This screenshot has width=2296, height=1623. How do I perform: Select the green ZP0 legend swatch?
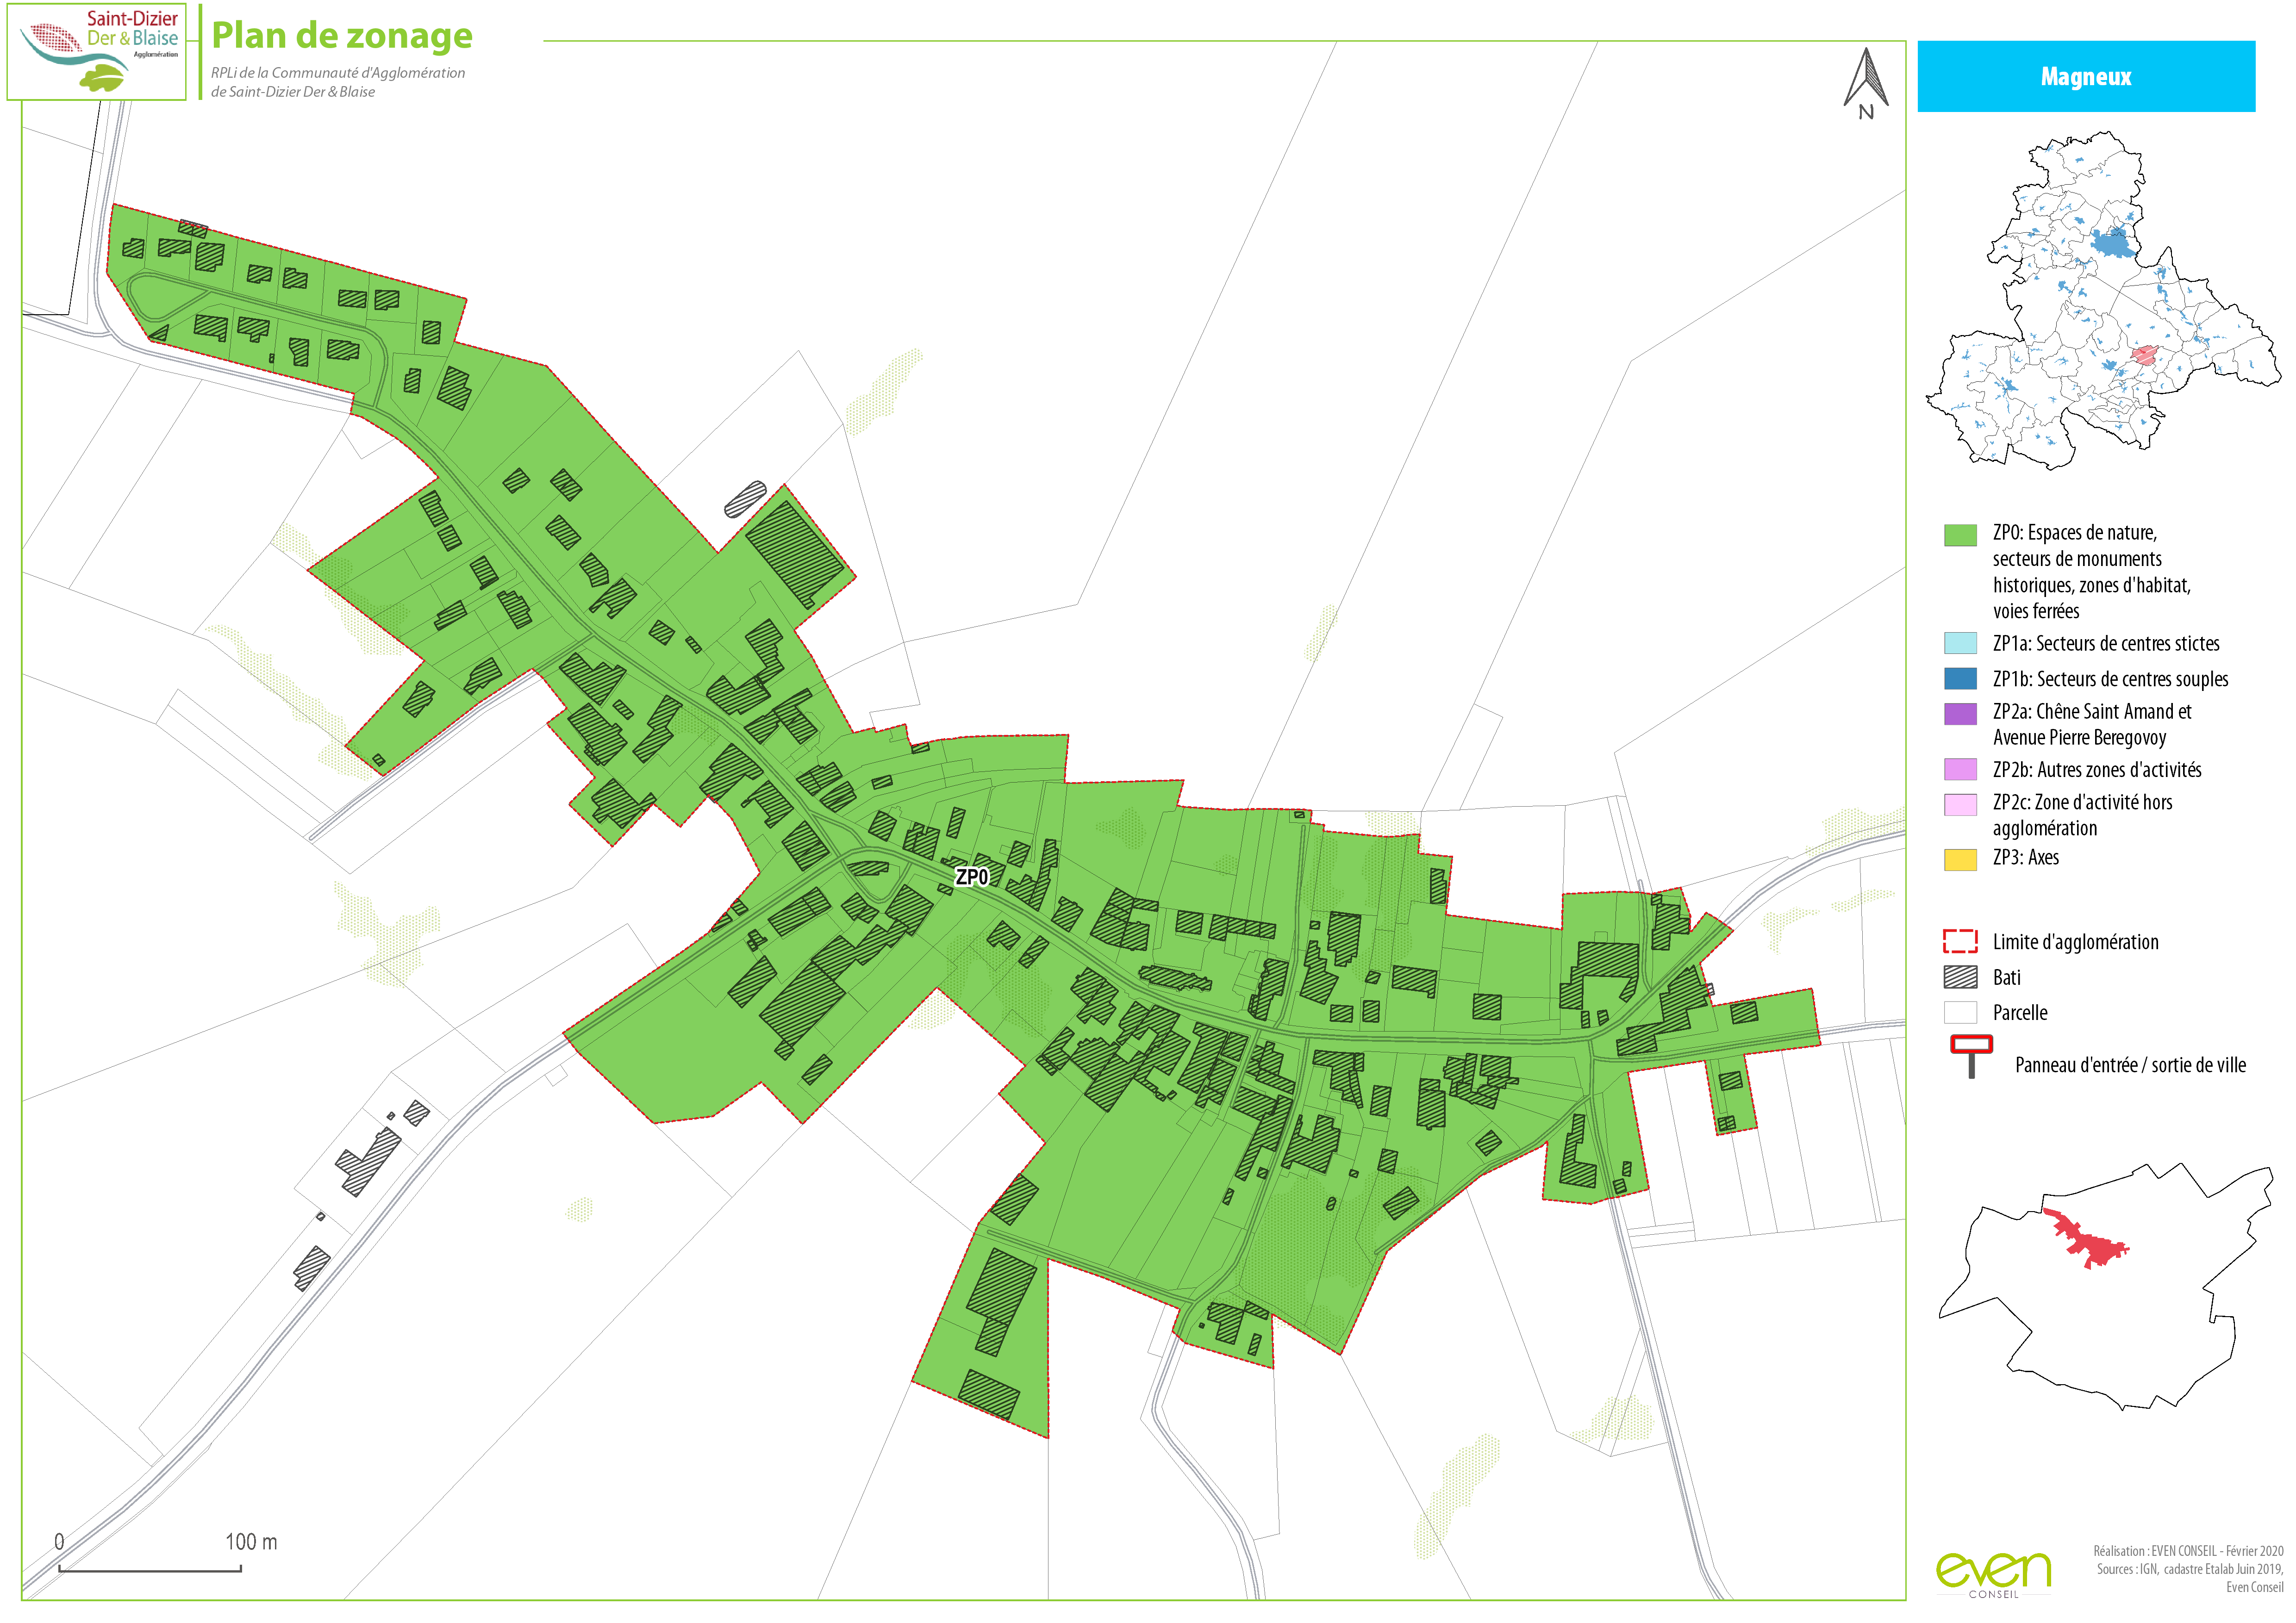tap(1960, 535)
